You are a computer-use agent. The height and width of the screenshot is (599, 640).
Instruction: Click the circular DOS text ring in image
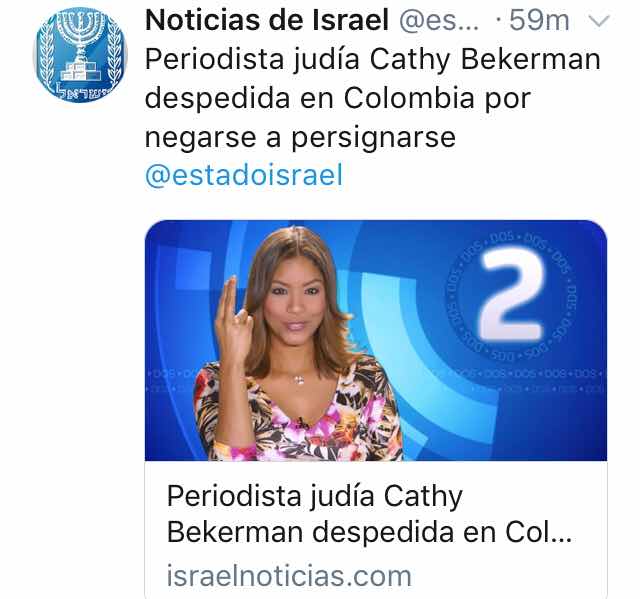pyautogui.click(x=510, y=297)
